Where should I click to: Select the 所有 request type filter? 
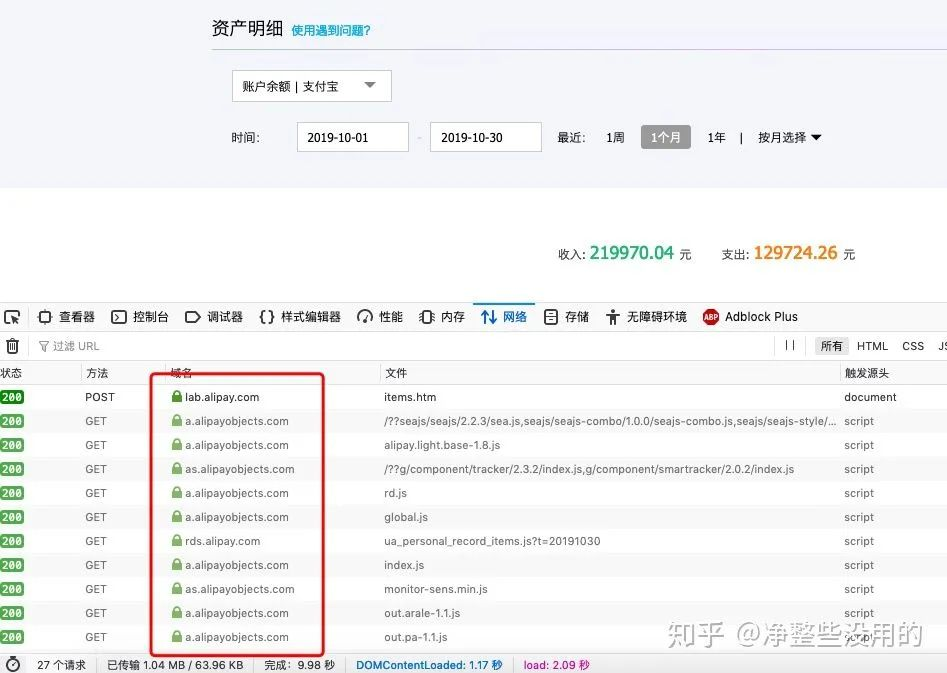pyautogui.click(x=832, y=346)
